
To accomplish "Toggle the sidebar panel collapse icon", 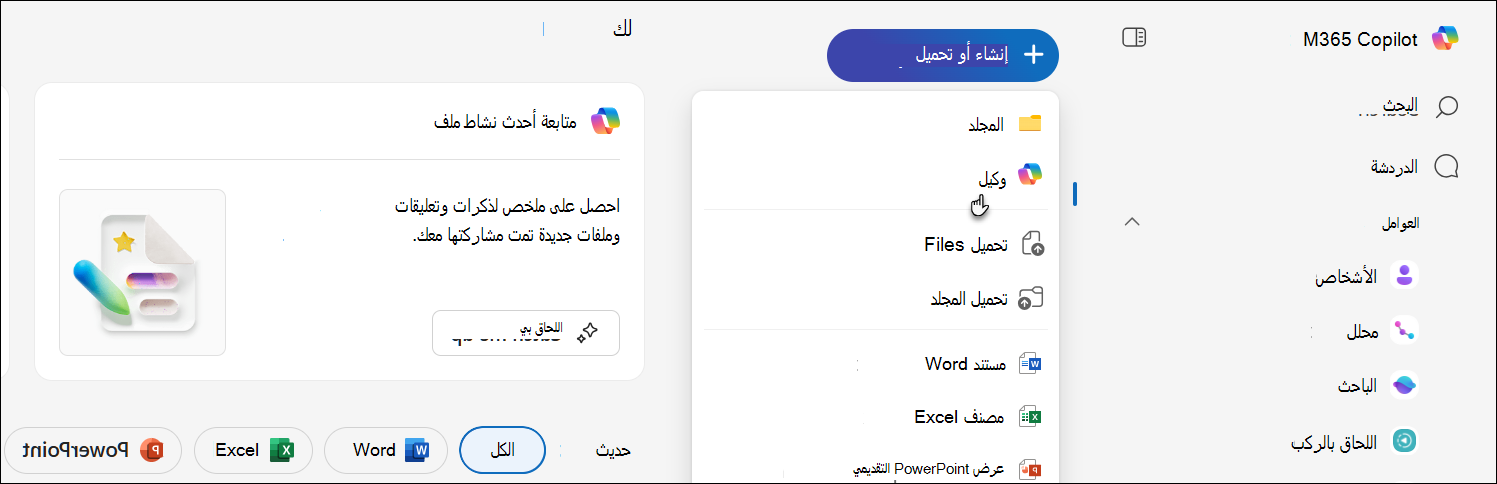I will coord(1134,38).
